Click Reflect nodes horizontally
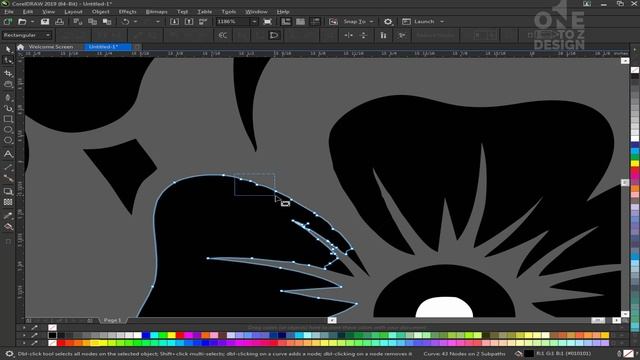Screen dimensions: 640x360 pyautogui.click(x=349, y=36)
